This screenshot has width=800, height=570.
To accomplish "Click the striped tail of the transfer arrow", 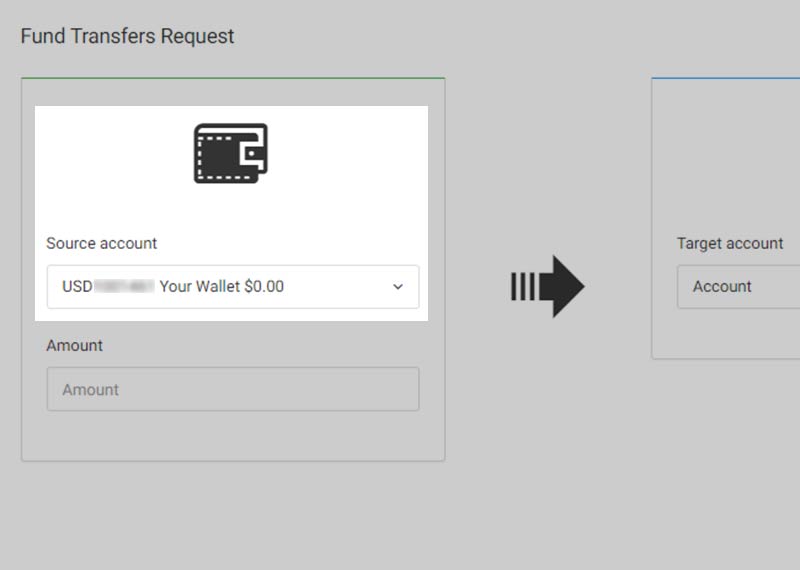I will [x=522, y=287].
